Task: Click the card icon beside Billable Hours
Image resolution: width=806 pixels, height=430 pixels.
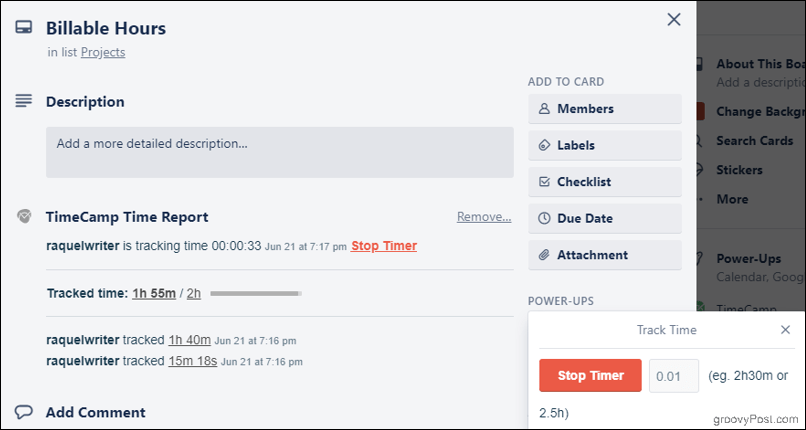Action: 24,27
